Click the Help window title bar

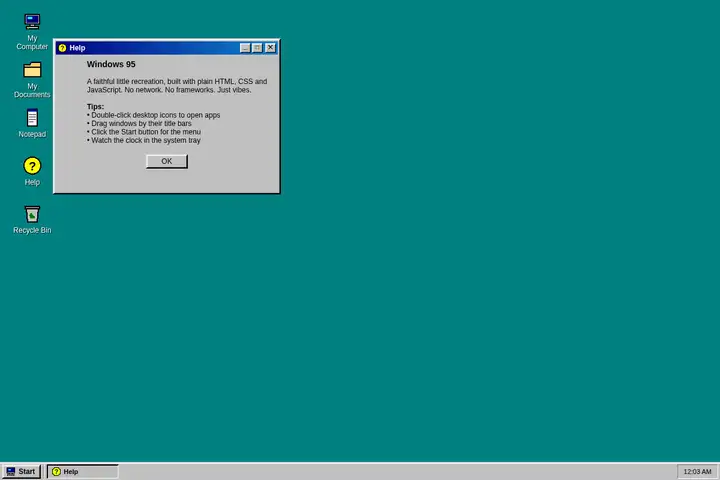coord(167,48)
